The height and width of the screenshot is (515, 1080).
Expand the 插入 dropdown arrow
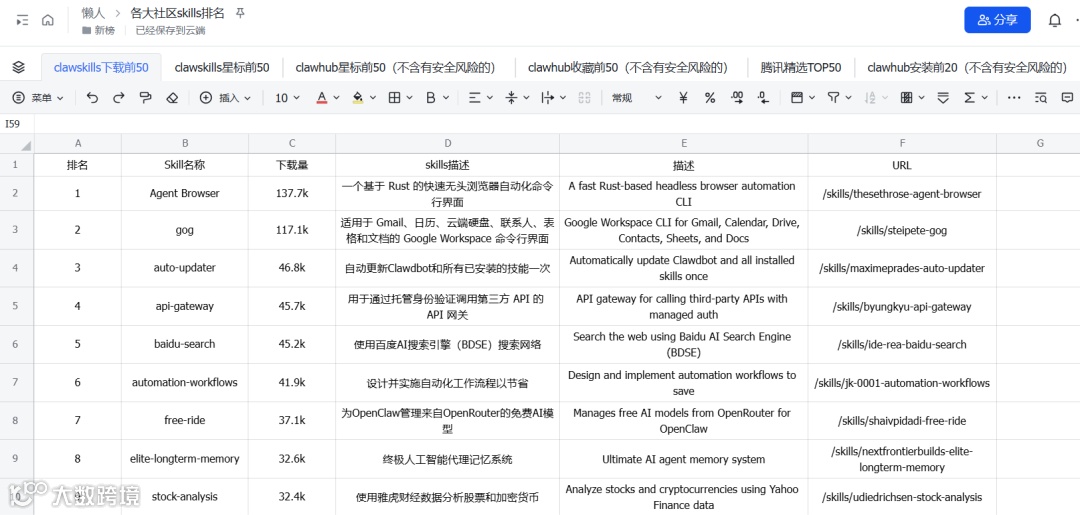[x=248, y=98]
